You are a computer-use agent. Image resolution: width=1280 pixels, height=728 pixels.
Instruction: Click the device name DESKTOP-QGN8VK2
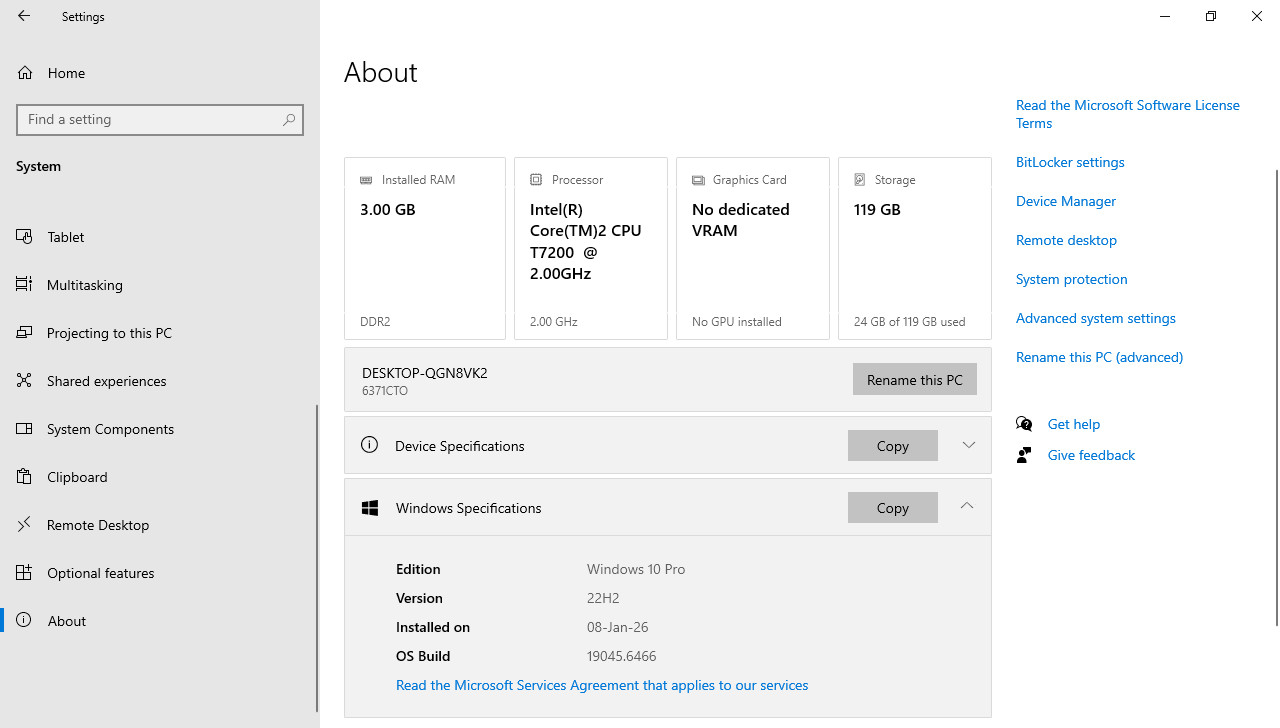[x=425, y=373]
